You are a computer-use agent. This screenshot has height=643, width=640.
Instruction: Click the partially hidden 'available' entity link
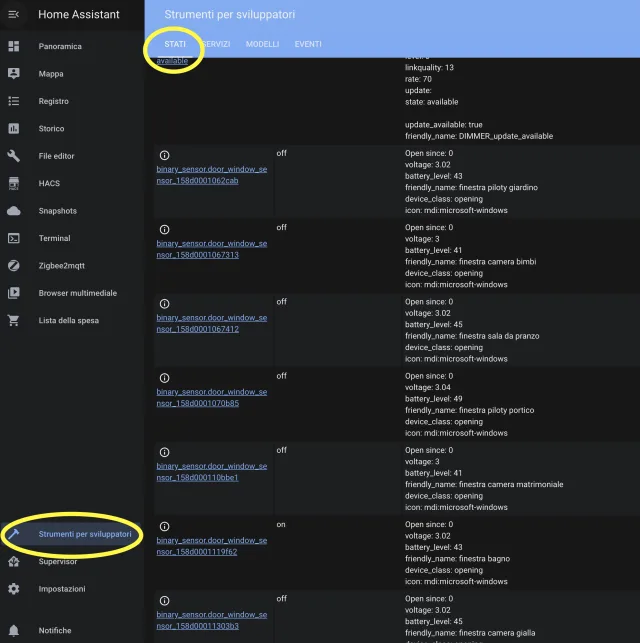tap(172, 61)
